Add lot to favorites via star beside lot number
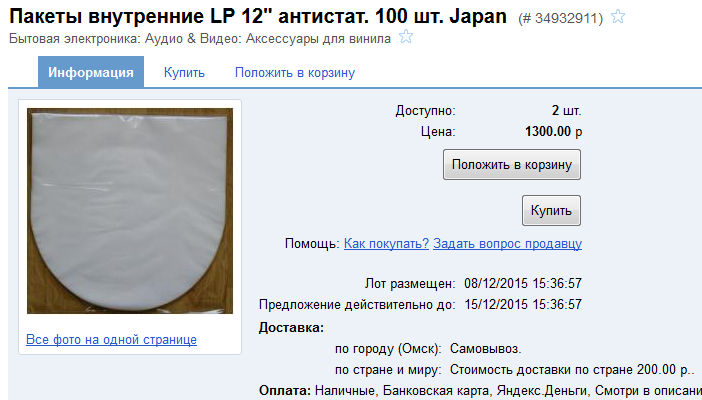702x400 pixels. 618,17
